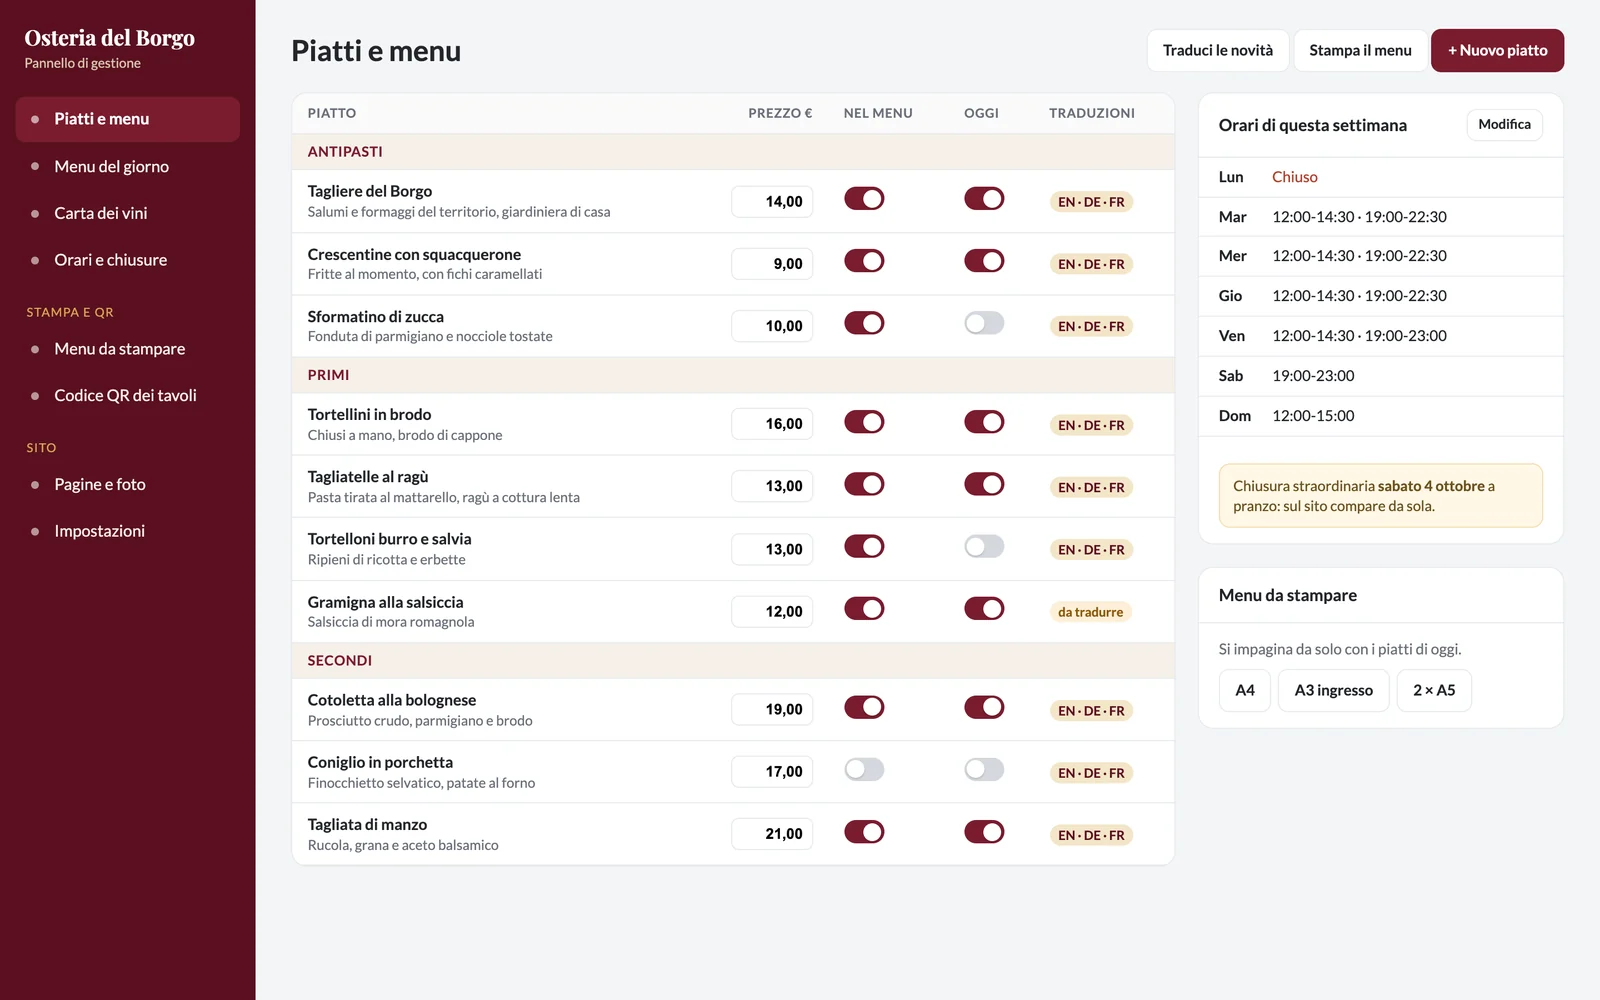The height and width of the screenshot is (1000, 1600).
Task: Enable Oggi for Coniglio in porchetta
Action: (x=984, y=769)
